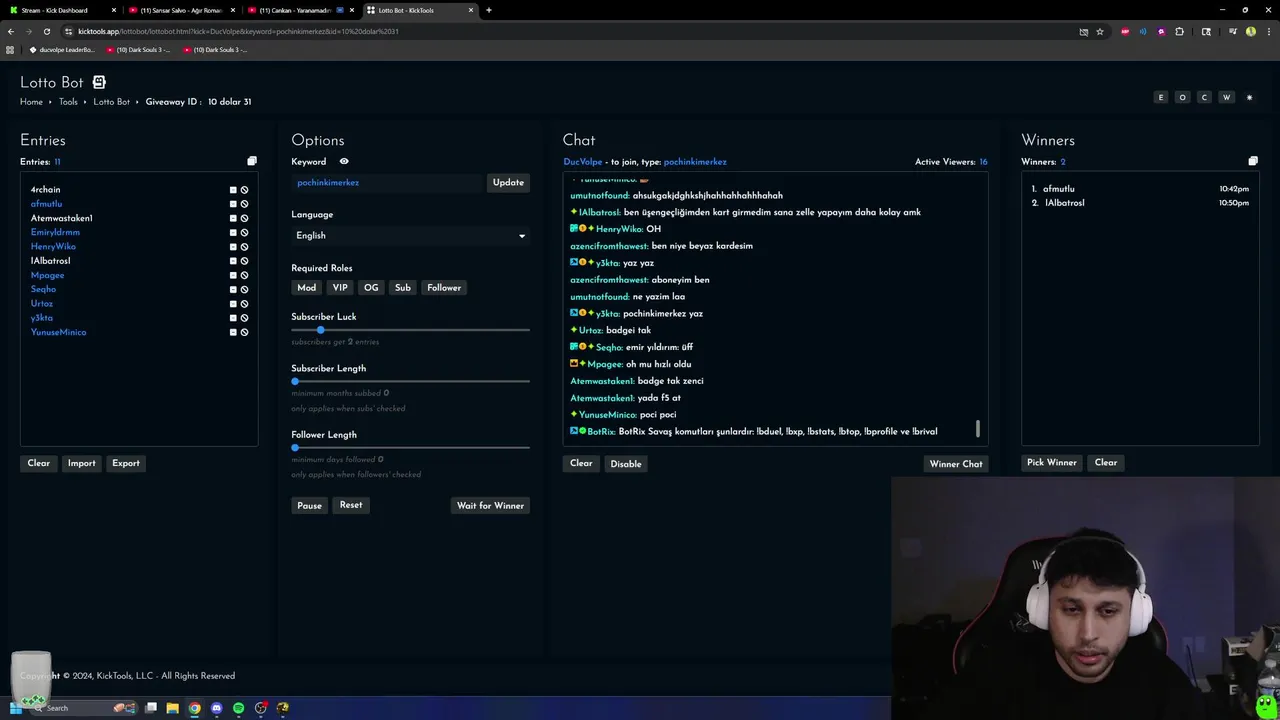
Task: Click the chat scrollbar thumb
Action: (978, 429)
